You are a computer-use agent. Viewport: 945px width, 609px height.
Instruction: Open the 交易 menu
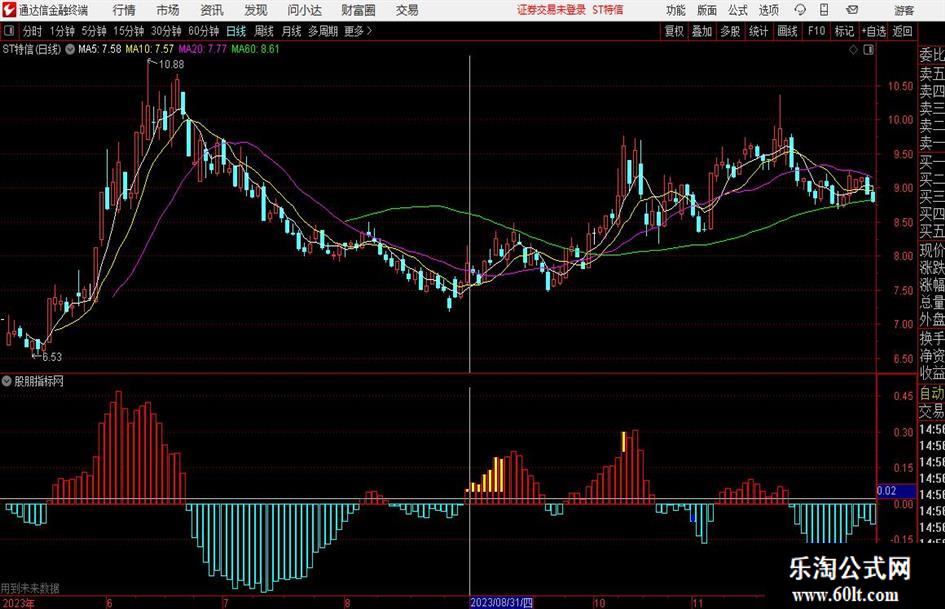tap(407, 10)
